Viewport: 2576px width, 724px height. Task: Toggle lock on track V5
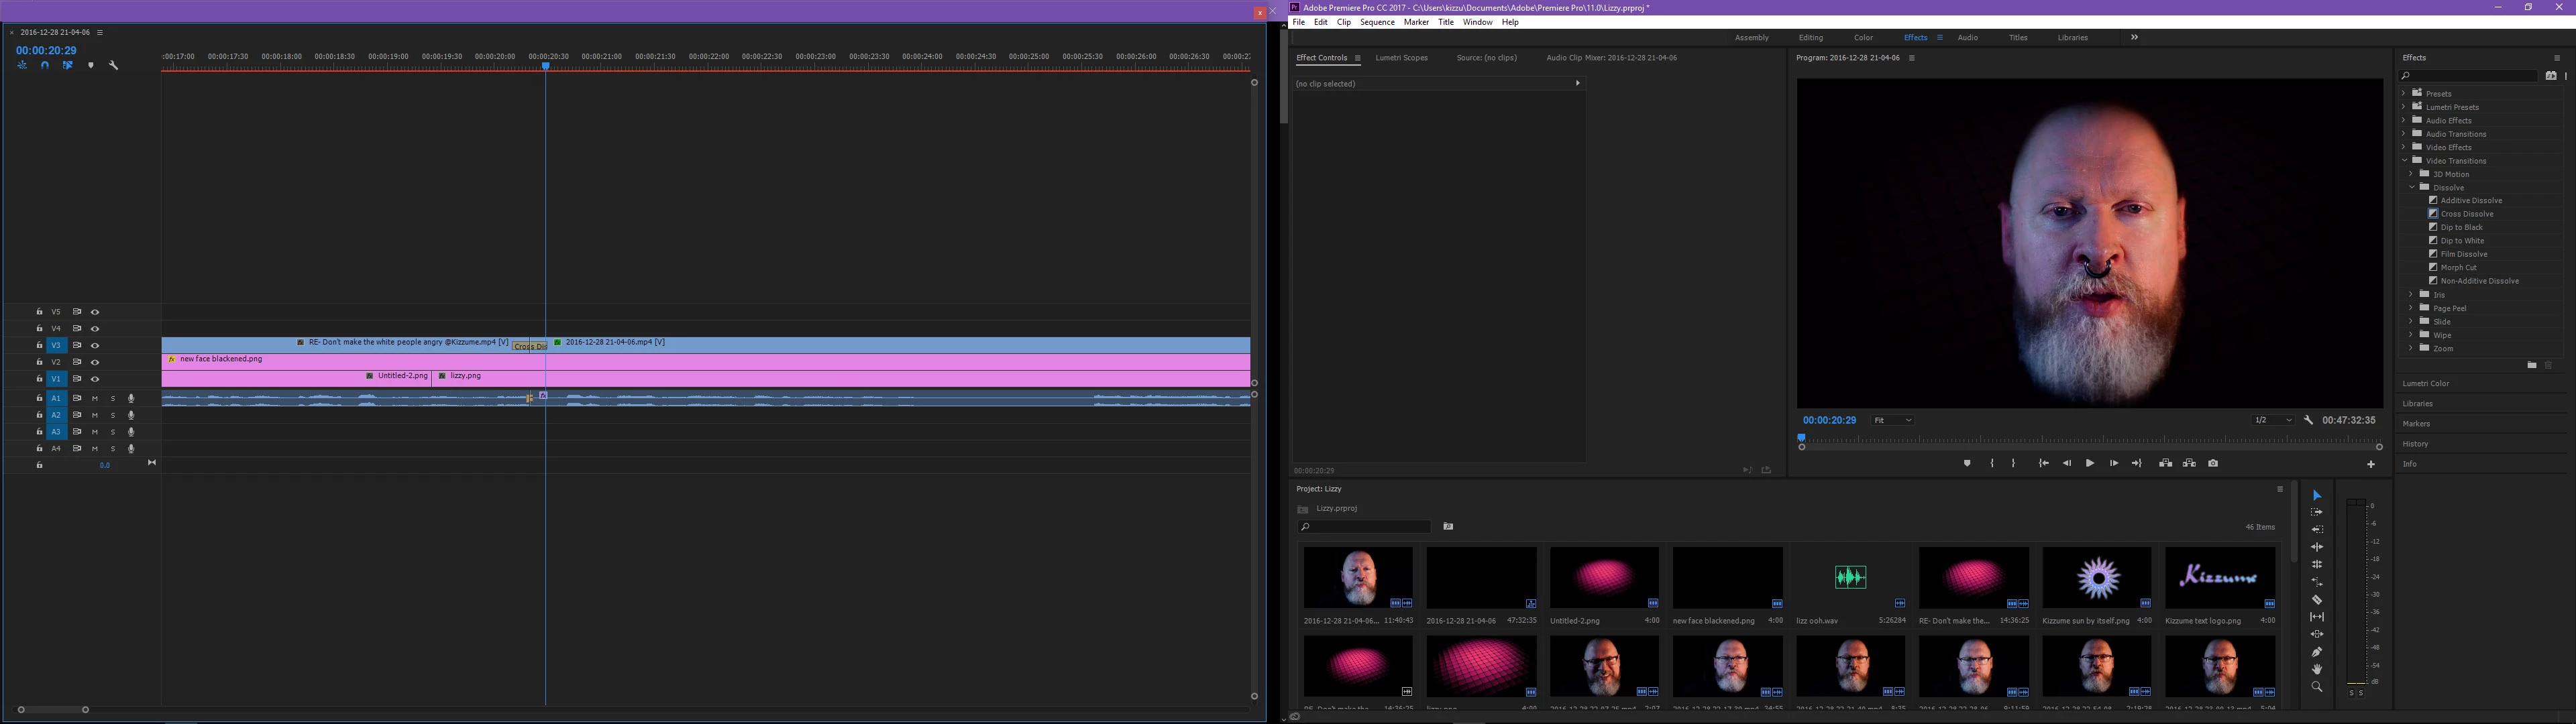point(39,312)
